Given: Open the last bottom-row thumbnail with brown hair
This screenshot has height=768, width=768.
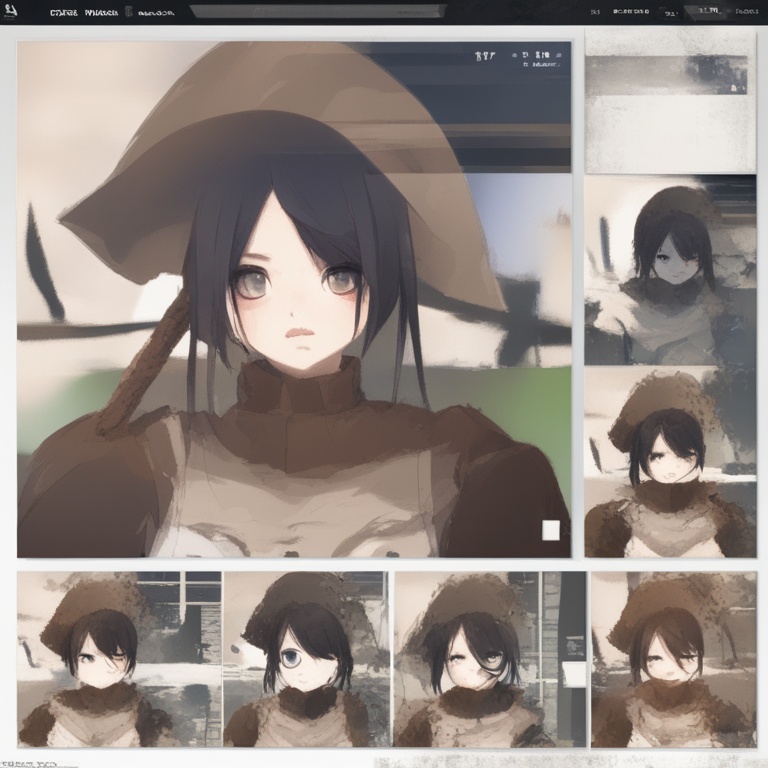Looking at the screenshot, I should click(673, 659).
